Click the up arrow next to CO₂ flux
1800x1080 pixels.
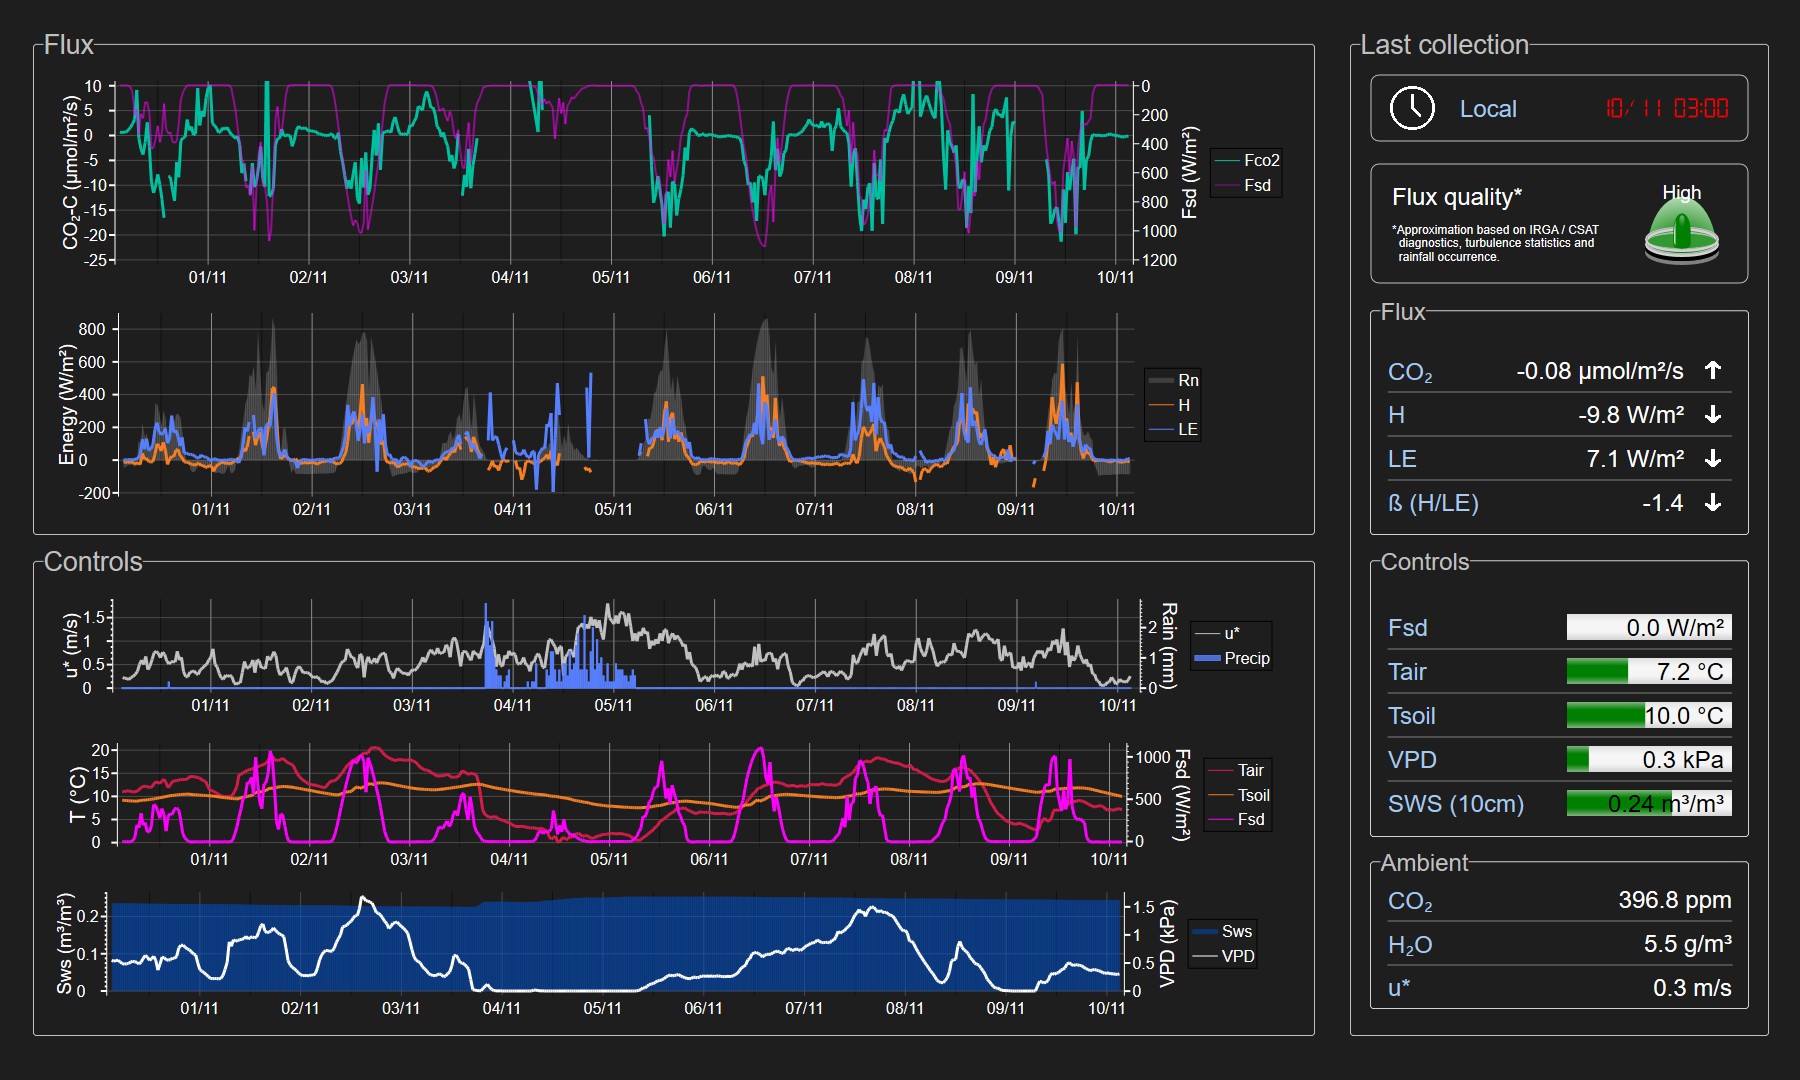coord(1713,370)
